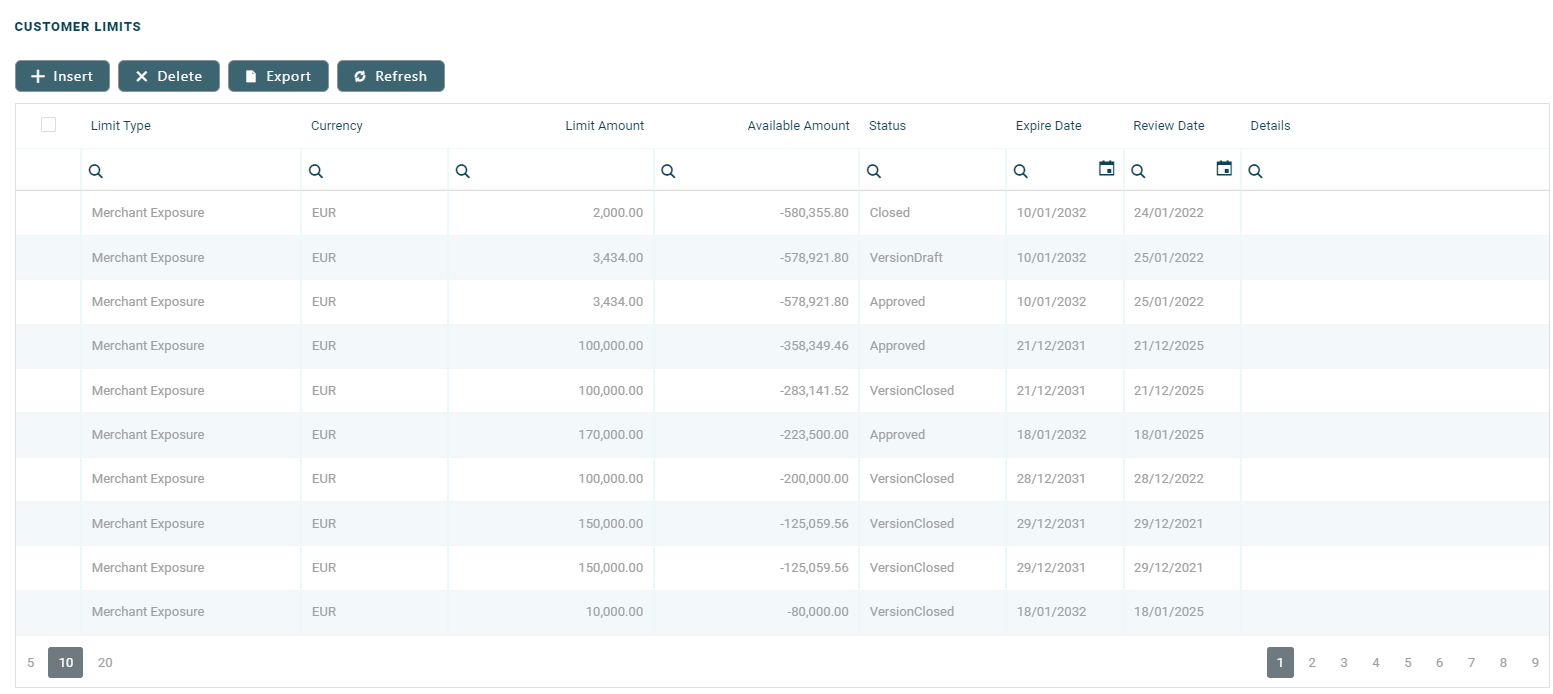Open the Expire Date calendar picker
1553x694 pixels.
point(1106,169)
